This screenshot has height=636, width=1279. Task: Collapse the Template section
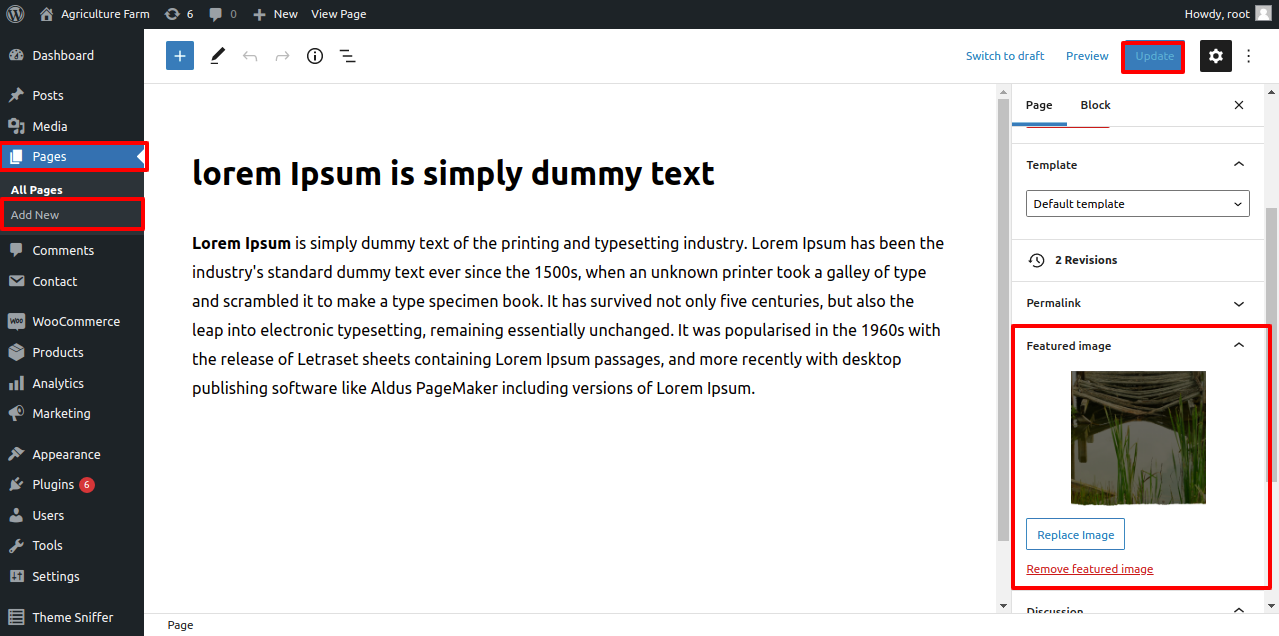(x=1238, y=165)
